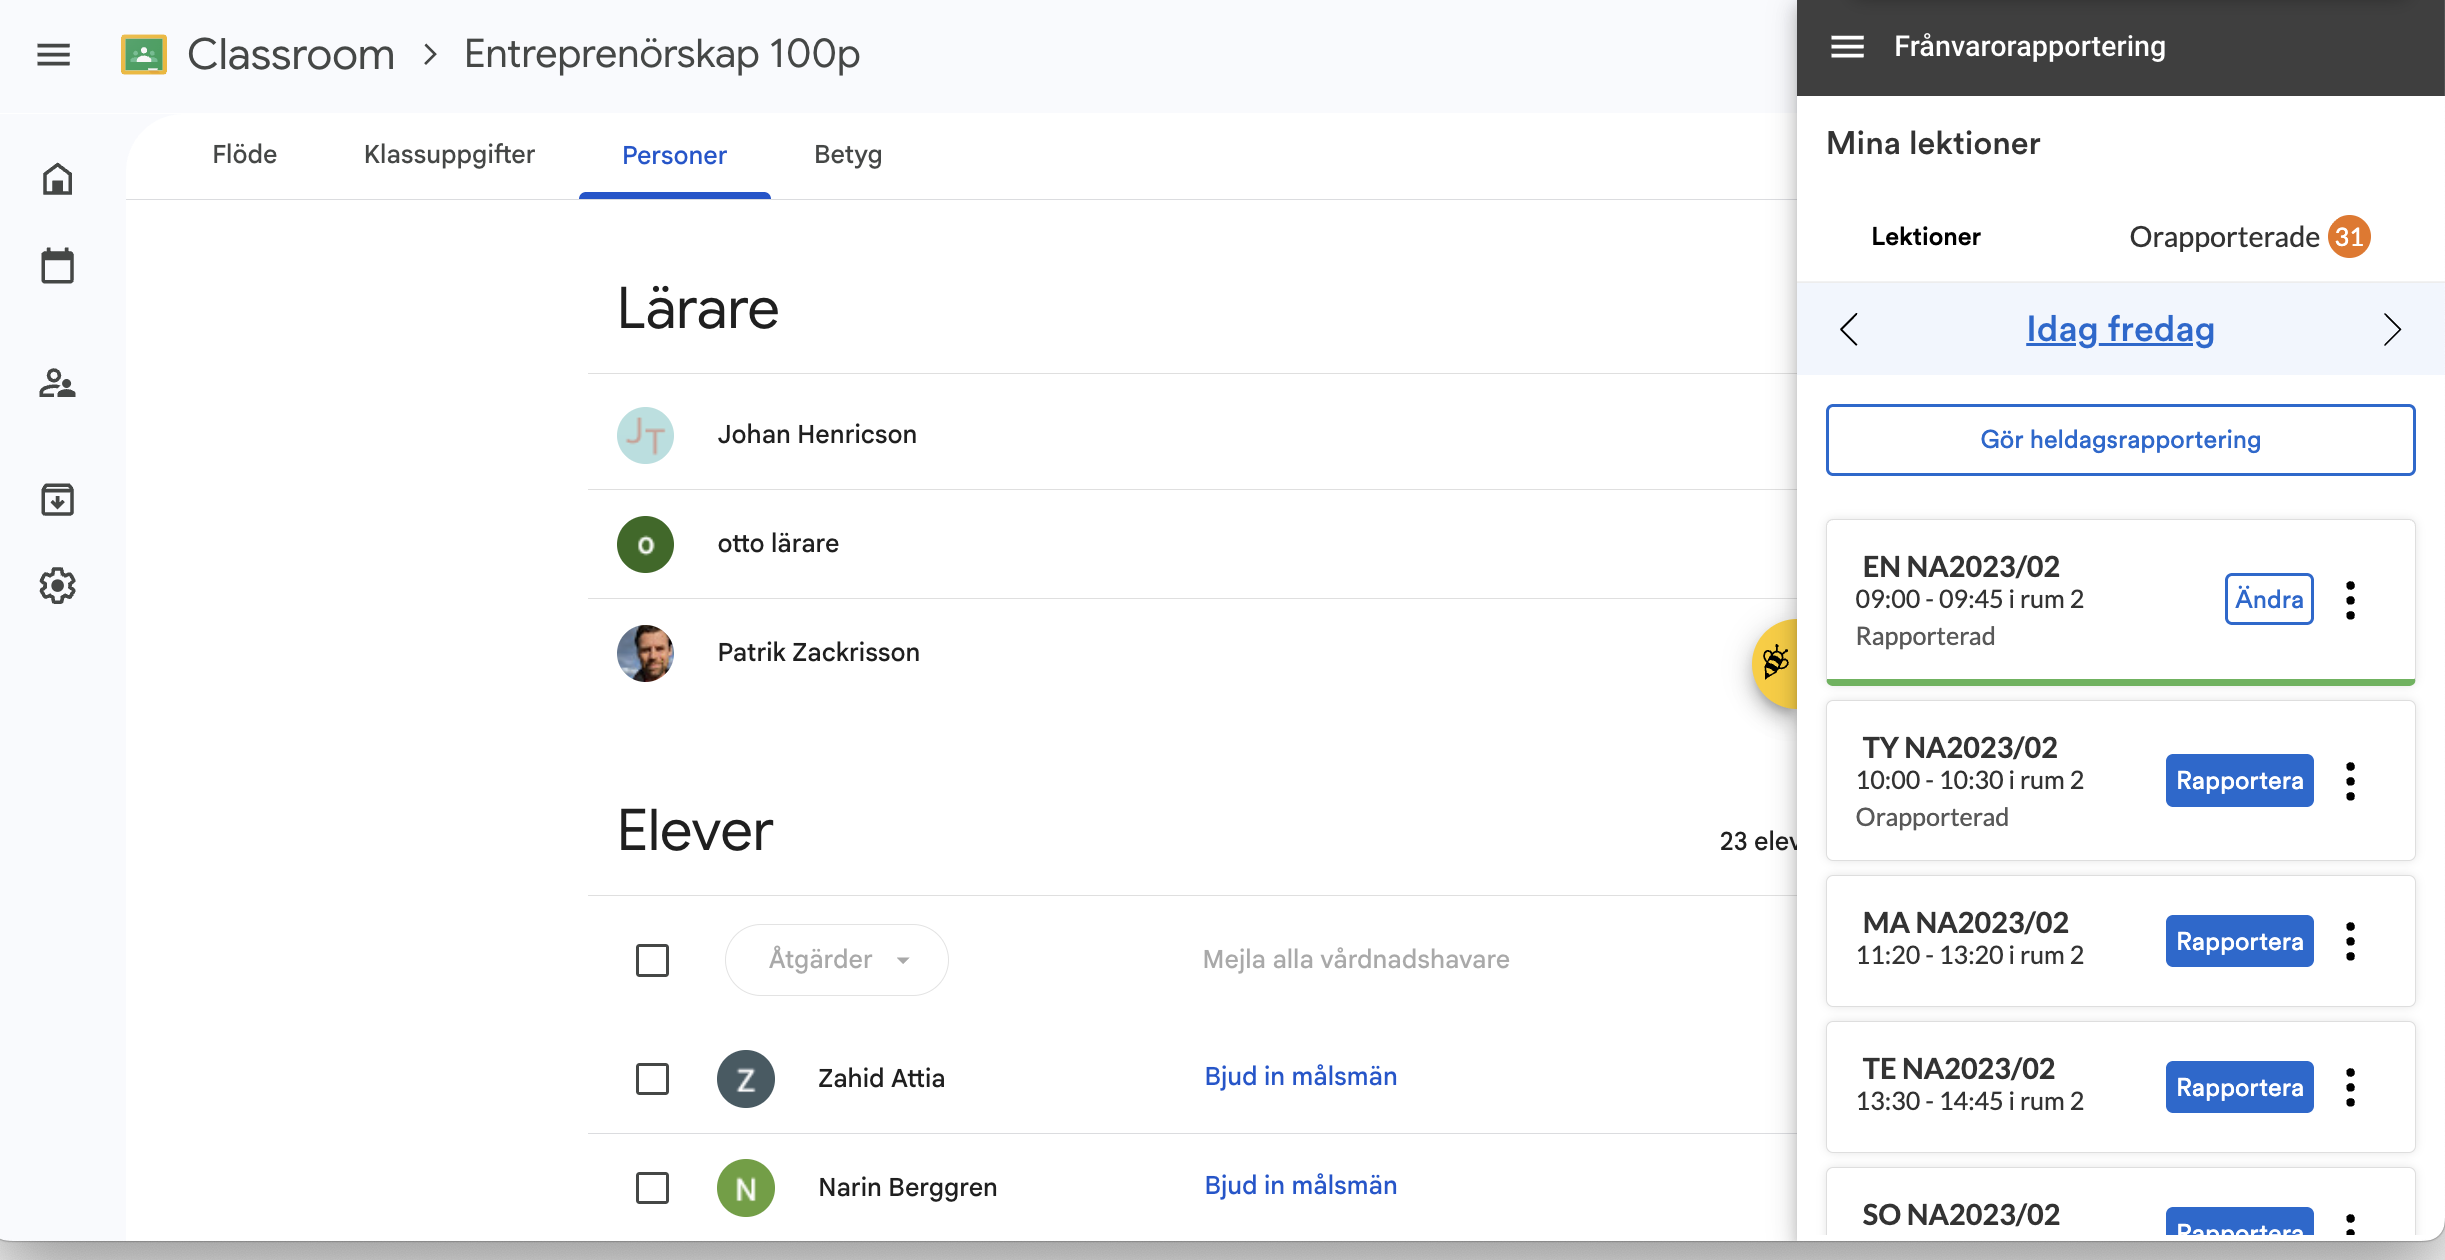Open three-dot menu for EN NA2023/02 lesson
This screenshot has height=1260, width=2445.
(2350, 600)
